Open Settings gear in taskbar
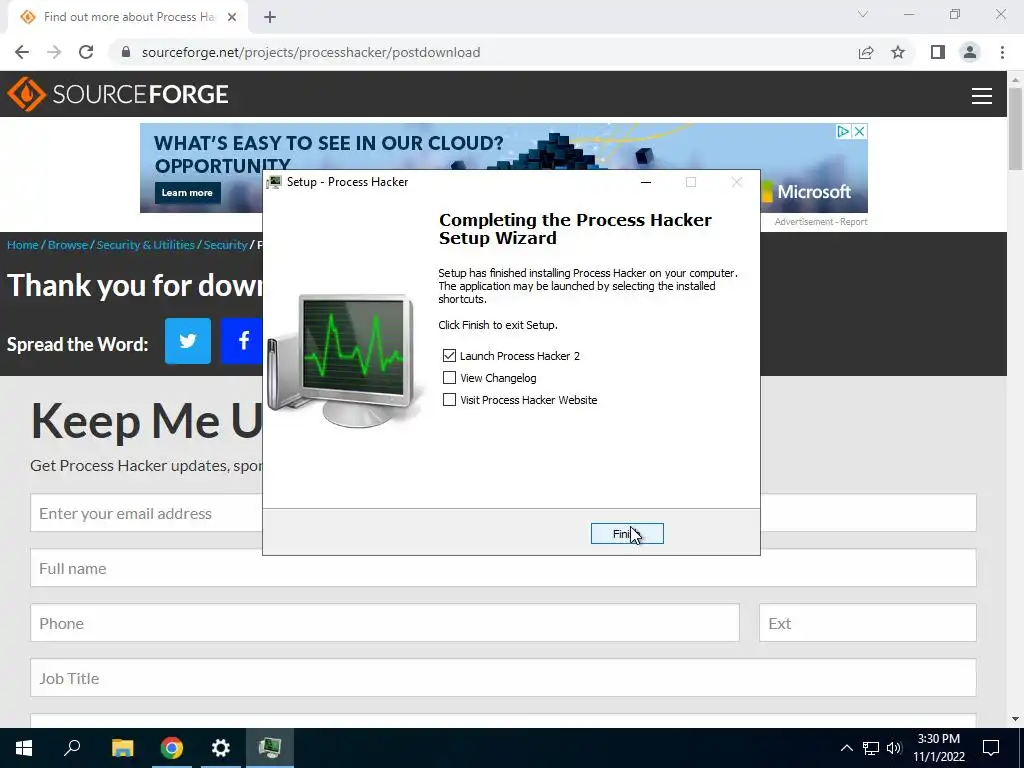The width and height of the screenshot is (1024, 768). click(221, 748)
